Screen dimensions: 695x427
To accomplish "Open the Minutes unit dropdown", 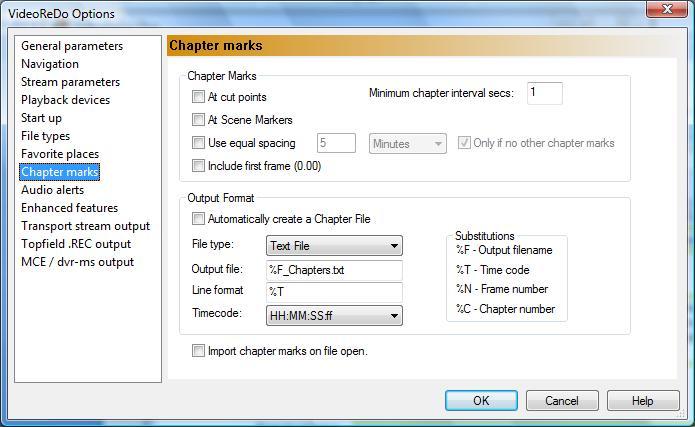I will [407, 144].
